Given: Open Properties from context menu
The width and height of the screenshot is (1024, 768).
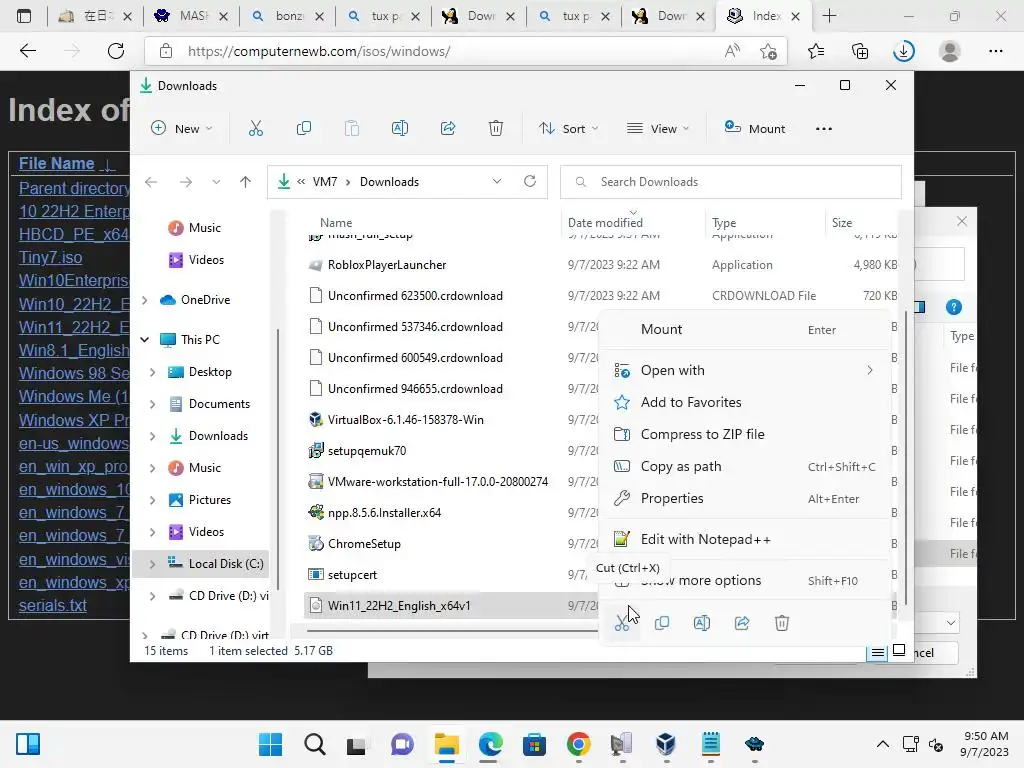Looking at the screenshot, I should click(x=745, y=498).
